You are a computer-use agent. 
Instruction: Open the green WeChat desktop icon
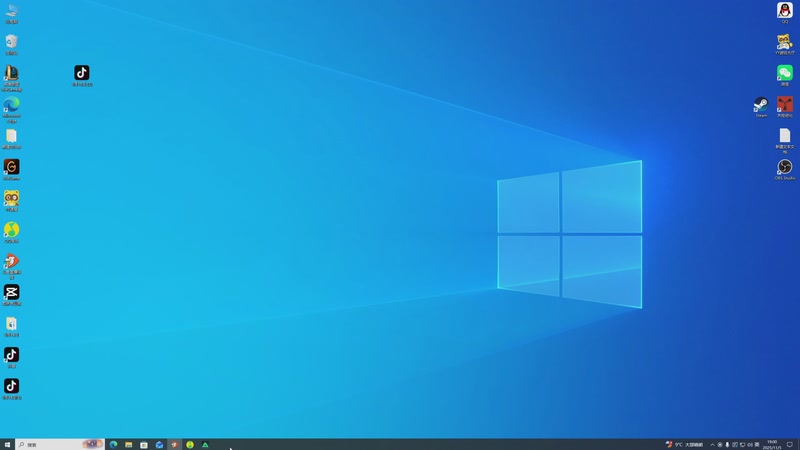[784, 75]
